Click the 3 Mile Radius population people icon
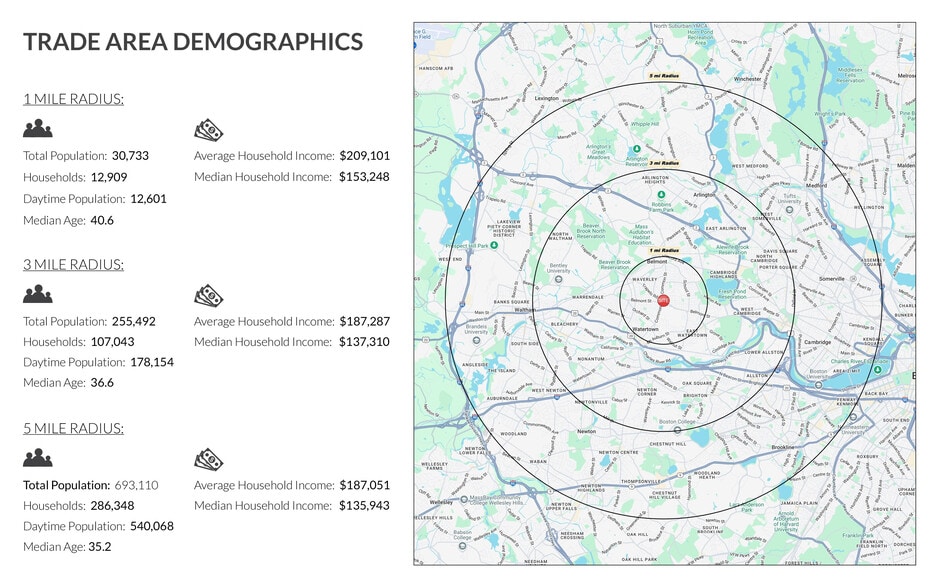939x588 pixels. click(x=38, y=294)
